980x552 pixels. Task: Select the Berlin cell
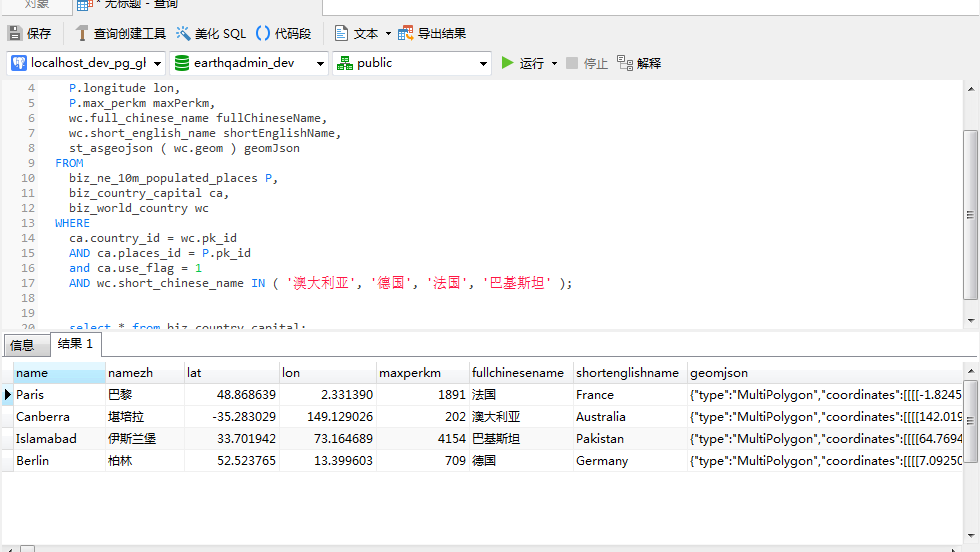tap(59, 461)
